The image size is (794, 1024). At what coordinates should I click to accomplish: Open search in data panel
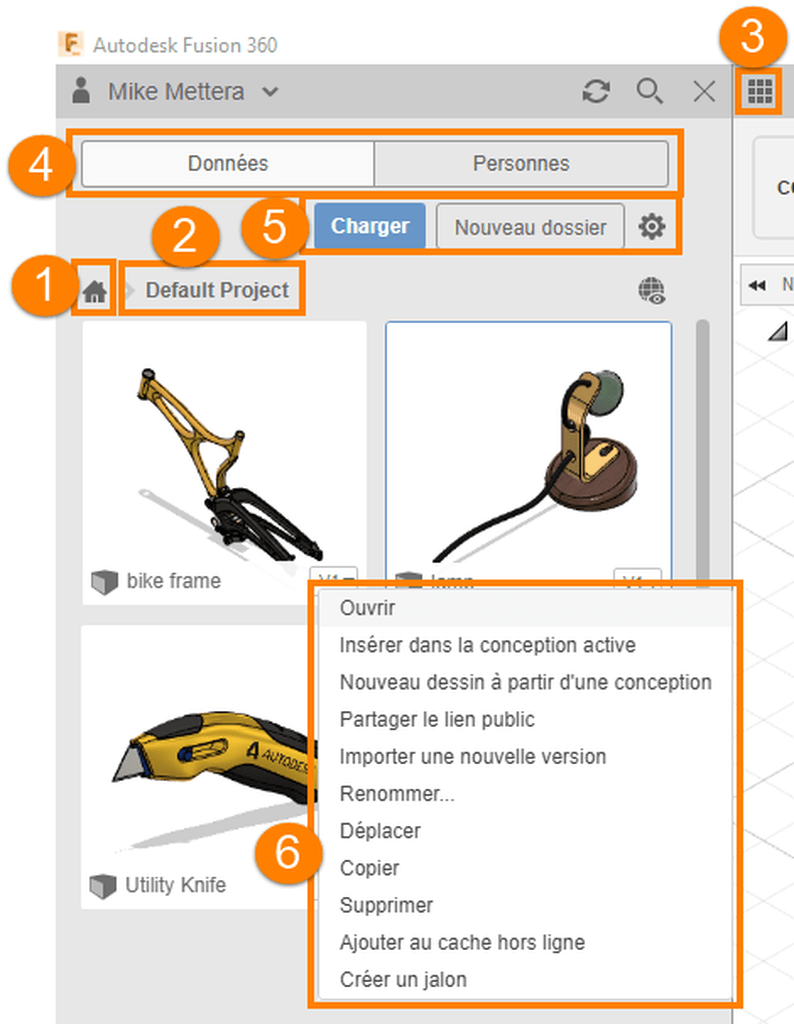coord(650,91)
